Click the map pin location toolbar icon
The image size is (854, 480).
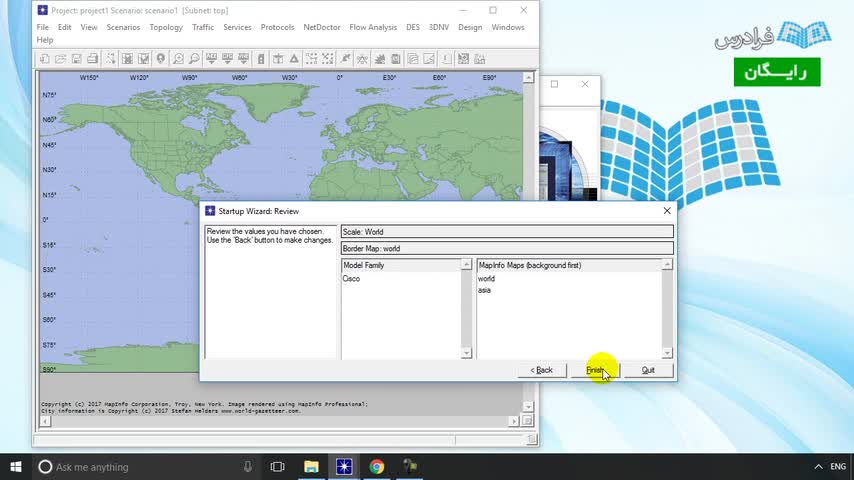161,59
